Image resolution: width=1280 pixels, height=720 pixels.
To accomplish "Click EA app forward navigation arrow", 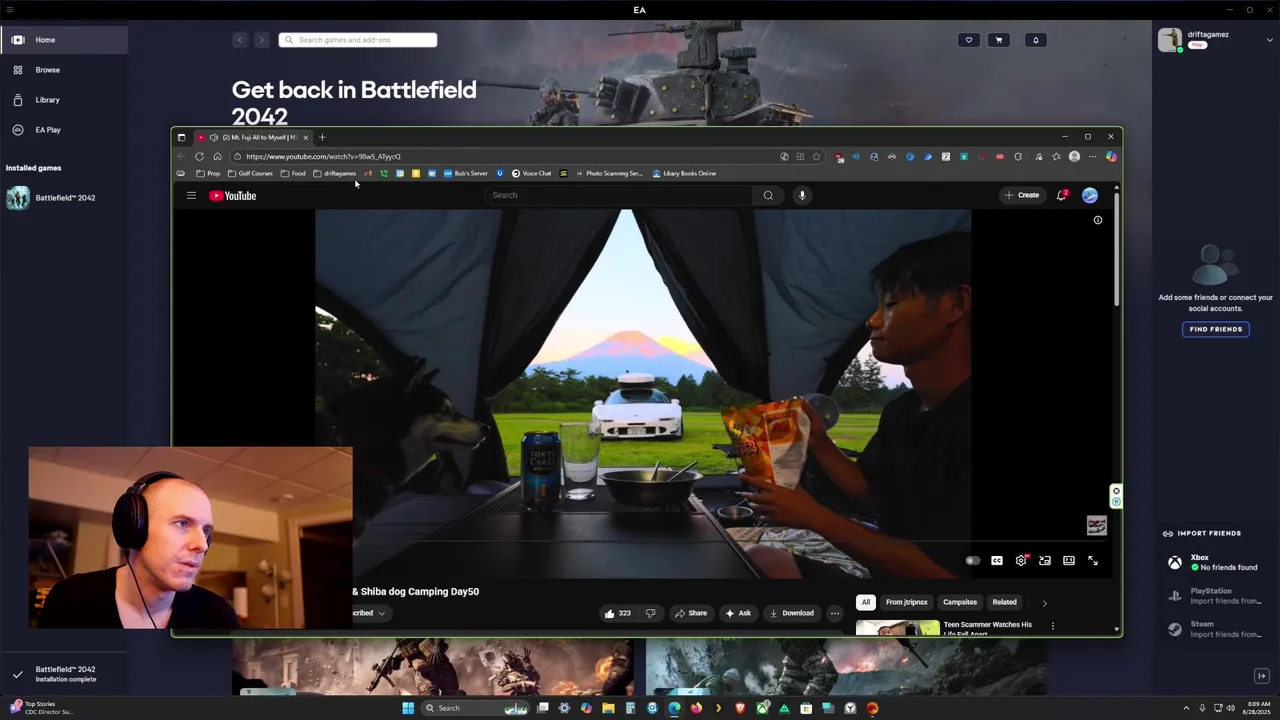I will [x=262, y=40].
